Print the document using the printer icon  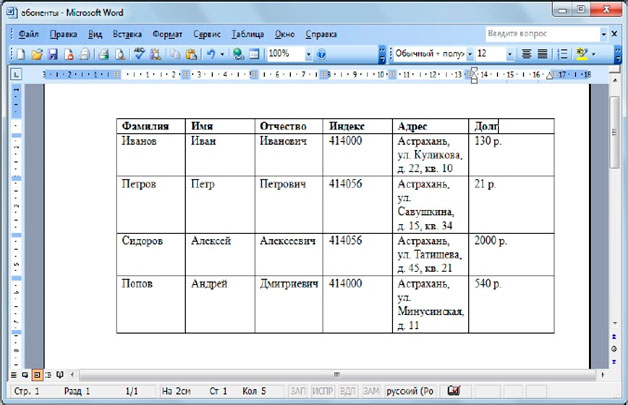[x=102, y=53]
